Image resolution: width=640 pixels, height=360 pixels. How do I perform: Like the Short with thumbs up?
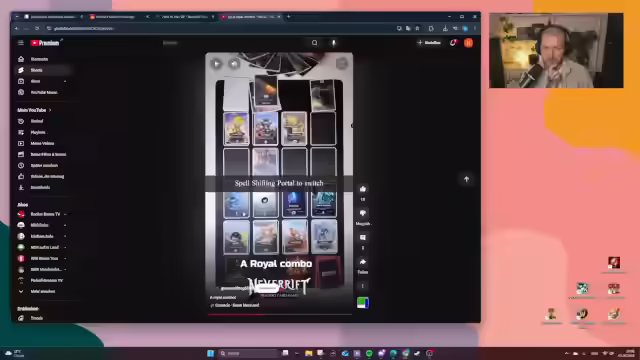[362, 189]
